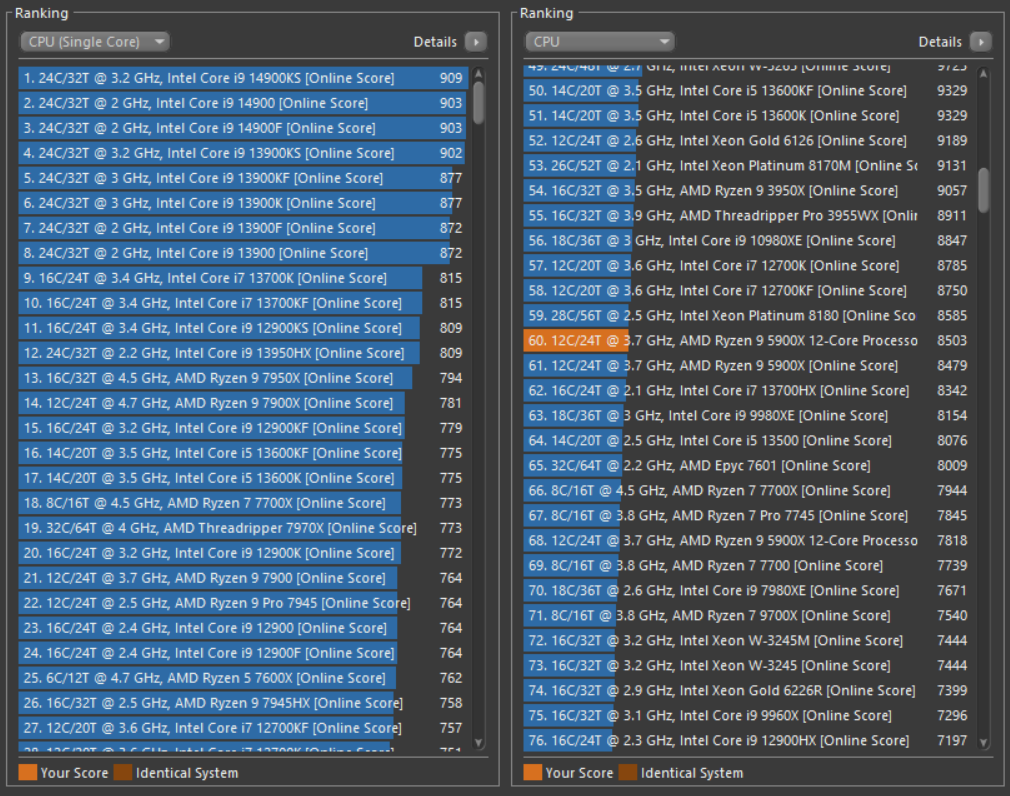1010x796 pixels.
Task: Select row 4 Intel Core i9 13900KS
Action: (243, 153)
